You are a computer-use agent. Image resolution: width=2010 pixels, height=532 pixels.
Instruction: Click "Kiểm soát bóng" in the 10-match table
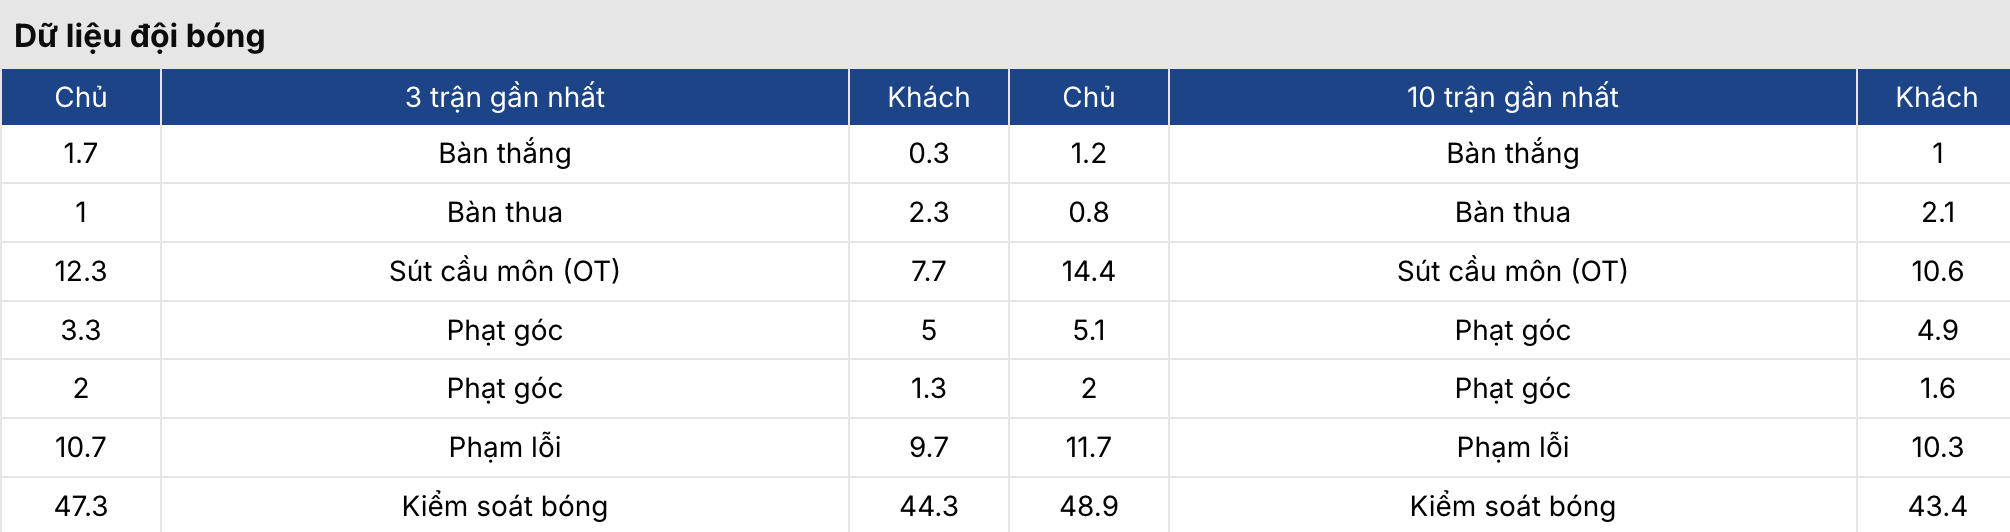[x=1512, y=506]
